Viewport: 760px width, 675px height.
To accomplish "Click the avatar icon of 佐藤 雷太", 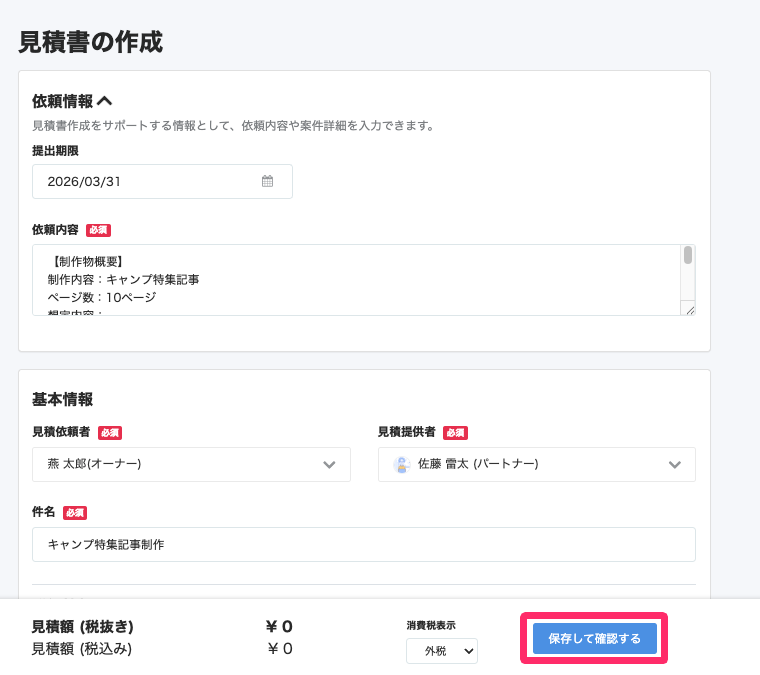I will (x=402, y=464).
